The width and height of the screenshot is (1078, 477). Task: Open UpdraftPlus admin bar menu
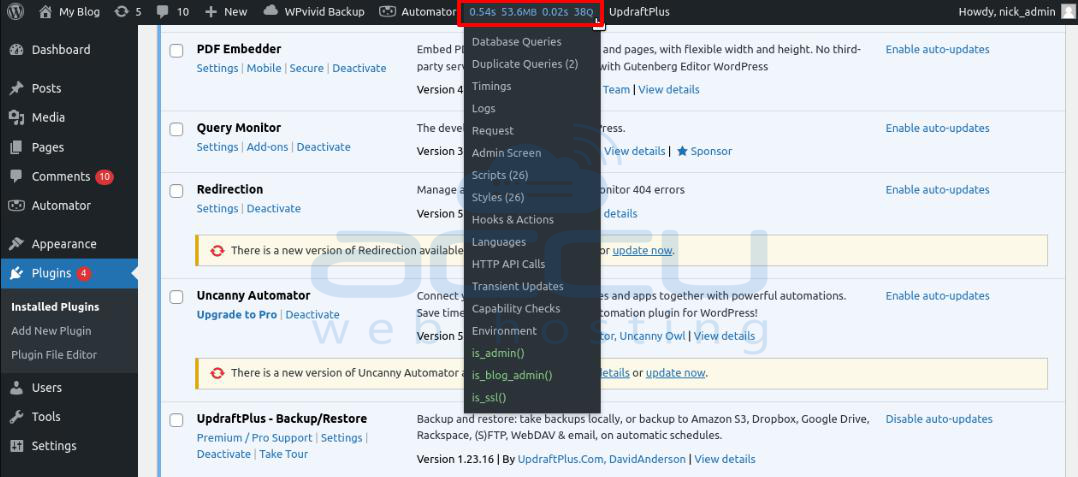coord(639,12)
